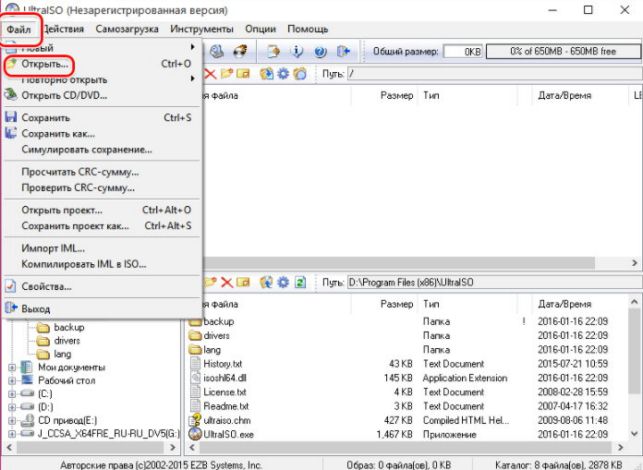The image size is (643, 470).
Task: Click the add files icon in upper image toolbar
Action: pyautogui.click(x=267, y=74)
